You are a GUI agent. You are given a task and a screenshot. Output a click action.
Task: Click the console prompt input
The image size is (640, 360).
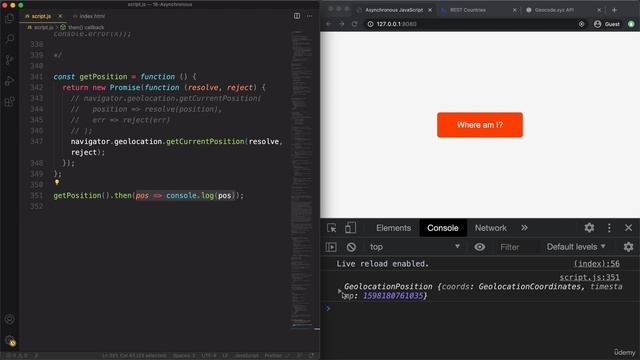click(x=482, y=309)
